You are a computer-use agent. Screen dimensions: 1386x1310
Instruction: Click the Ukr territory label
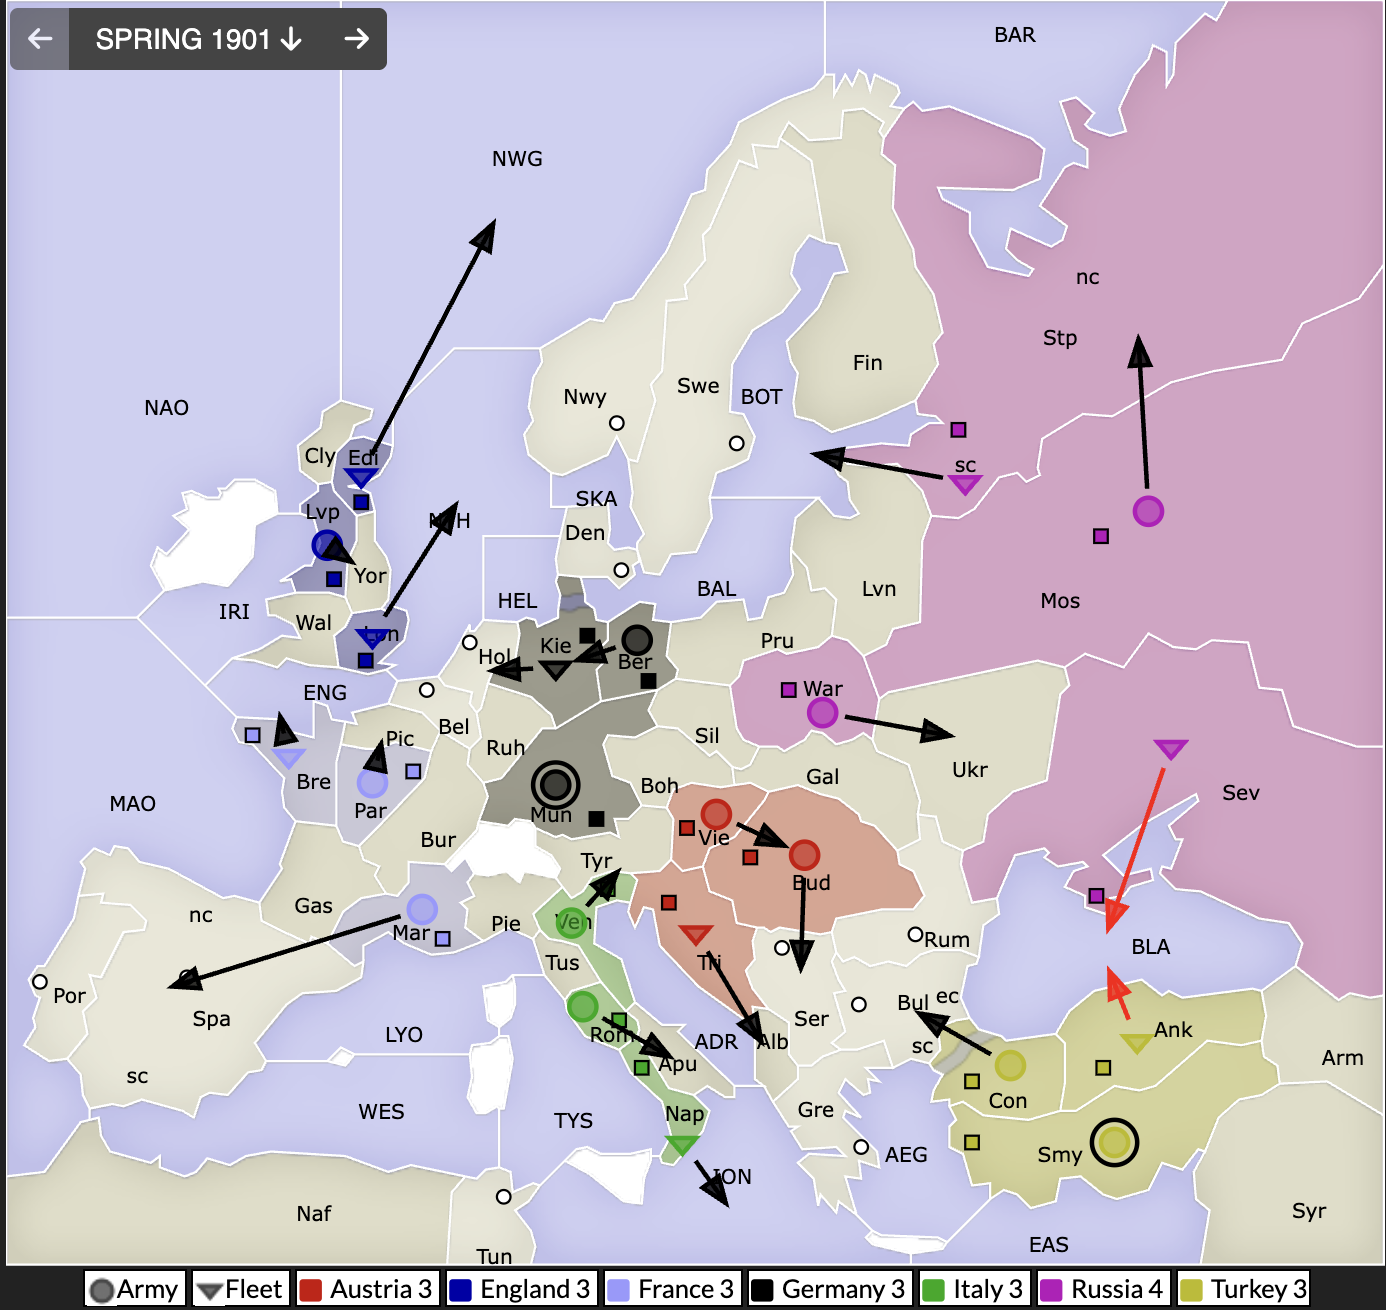(969, 770)
